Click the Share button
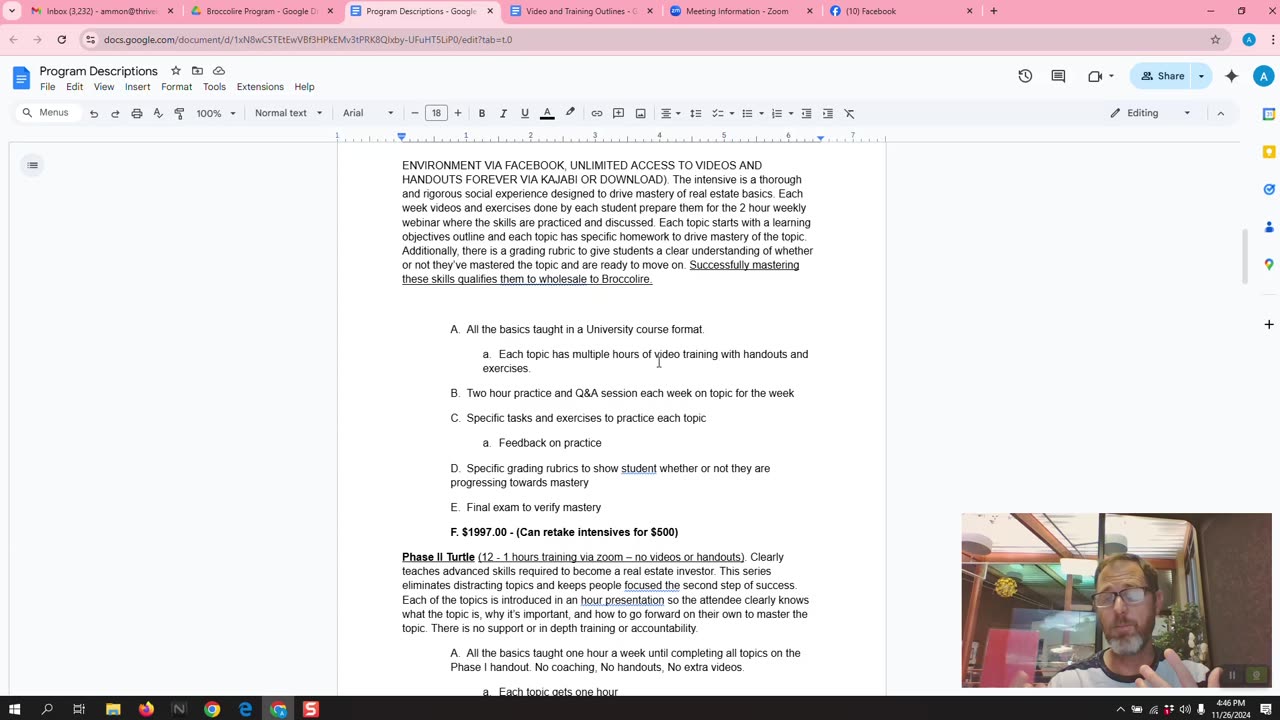Image resolution: width=1280 pixels, height=720 pixels. 1162,76
